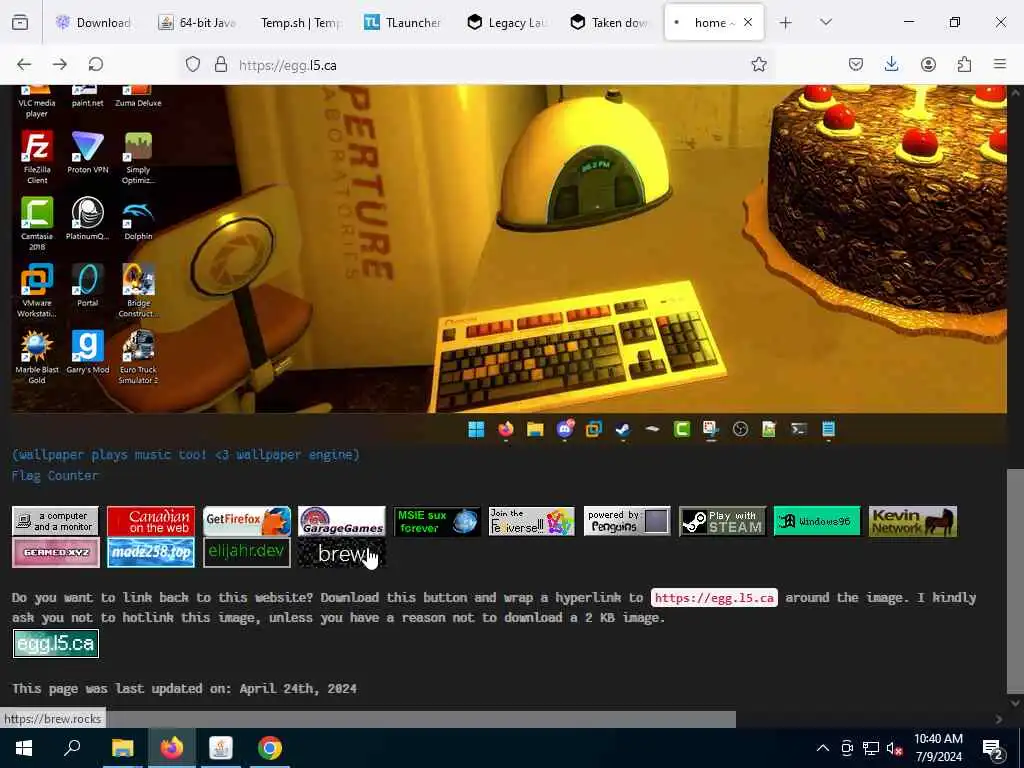Switch to the 64-bit Java tab
The height and width of the screenshot is (768, 1024).
[197, 23]
